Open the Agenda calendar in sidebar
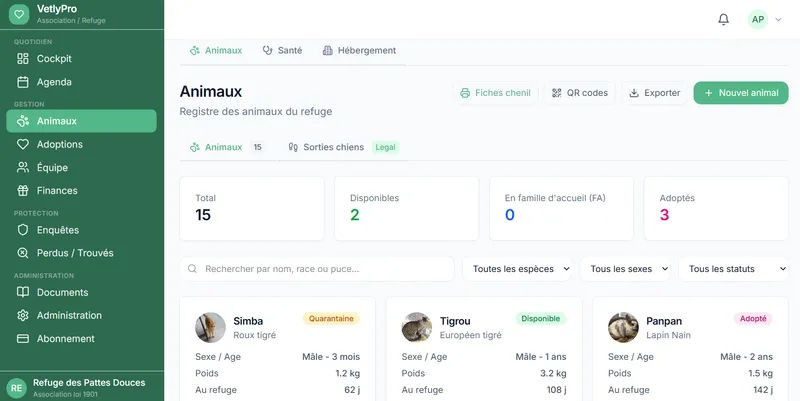 tap(54, 81)
